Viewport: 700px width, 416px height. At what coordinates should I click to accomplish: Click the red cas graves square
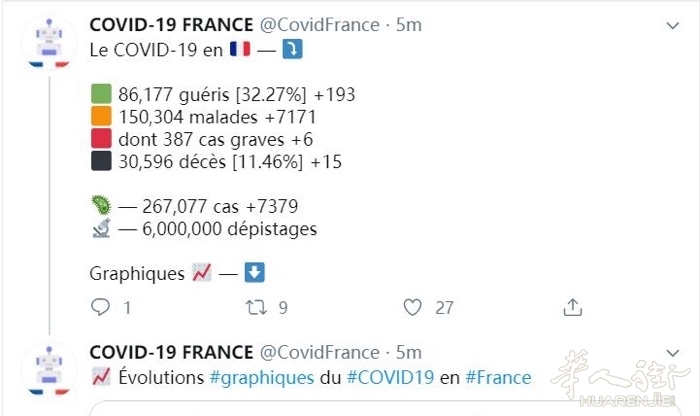pyautogui.click(x=101, y=138)
